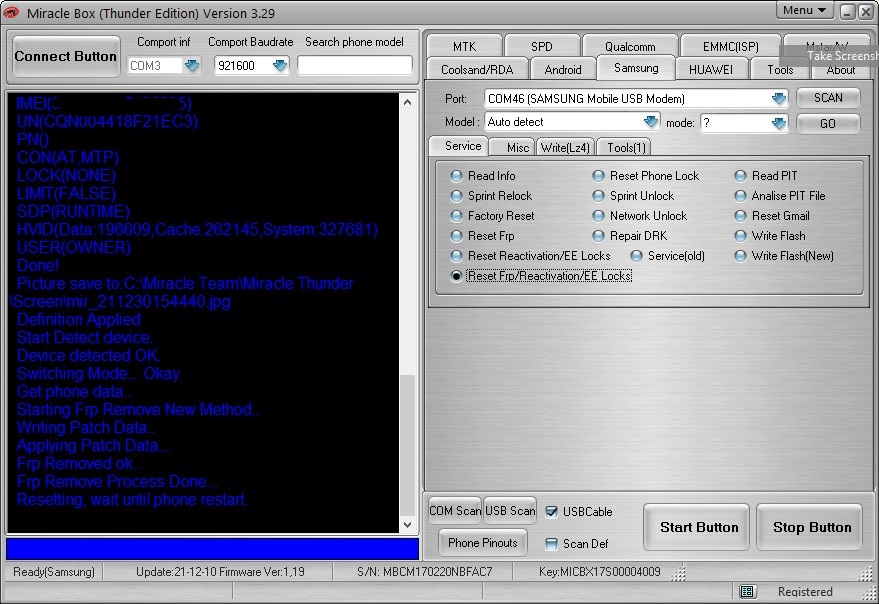Click 'Device detected OK' log line
This screenshot has width=879, height=604.
tap(88, 356)
